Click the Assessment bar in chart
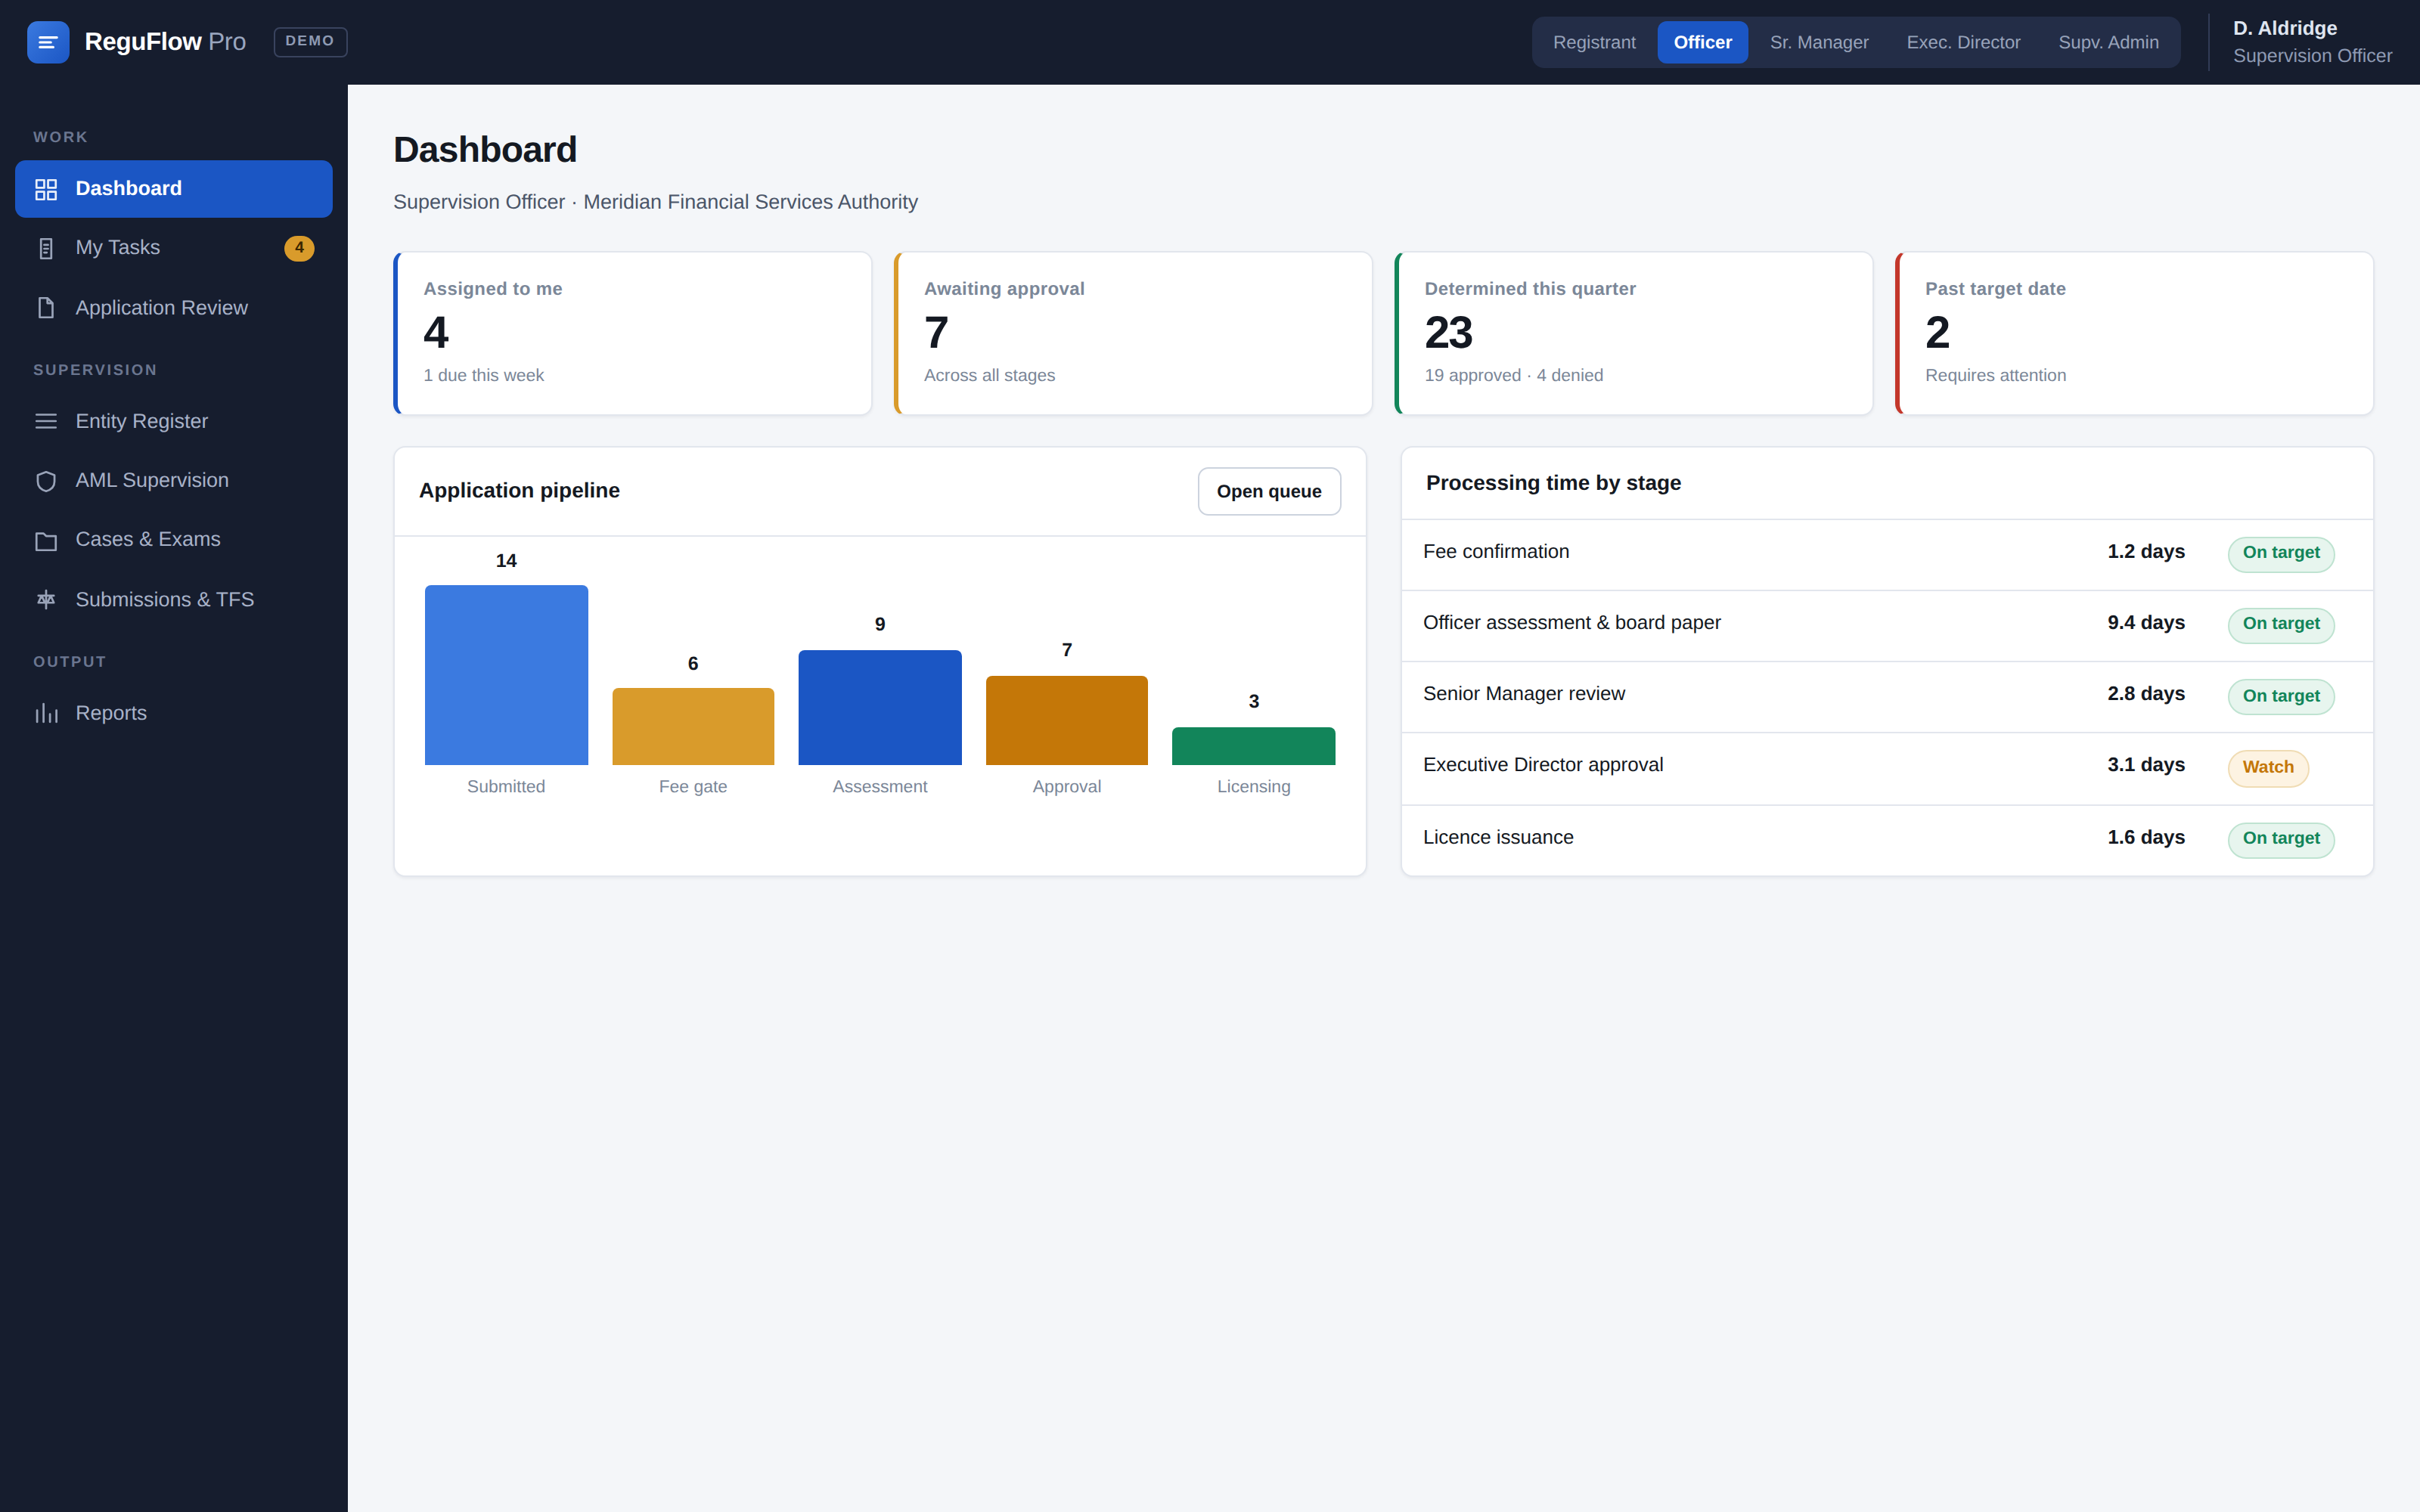This screenshot has height=1512, width=2420. point(880,707)
